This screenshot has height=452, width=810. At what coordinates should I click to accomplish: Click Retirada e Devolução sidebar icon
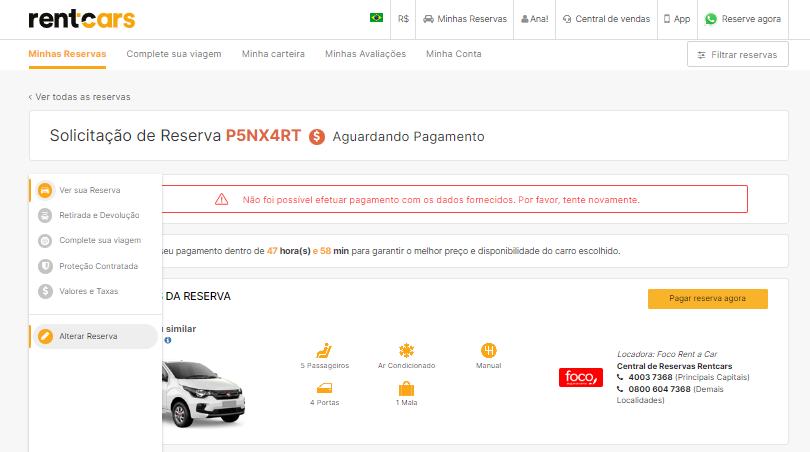[45, 215]
